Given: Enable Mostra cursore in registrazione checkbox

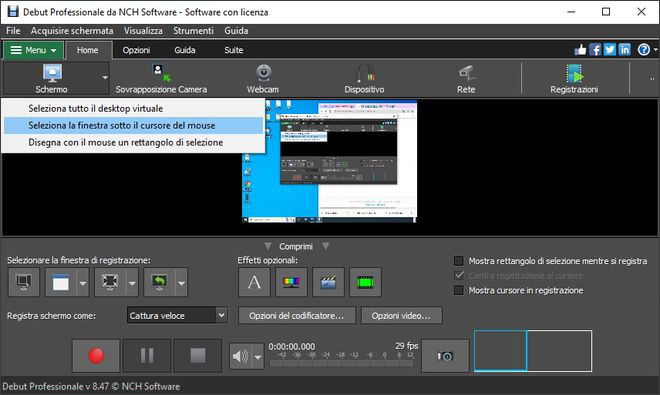Looking at the screenshot, I should [x=459, y=290].
